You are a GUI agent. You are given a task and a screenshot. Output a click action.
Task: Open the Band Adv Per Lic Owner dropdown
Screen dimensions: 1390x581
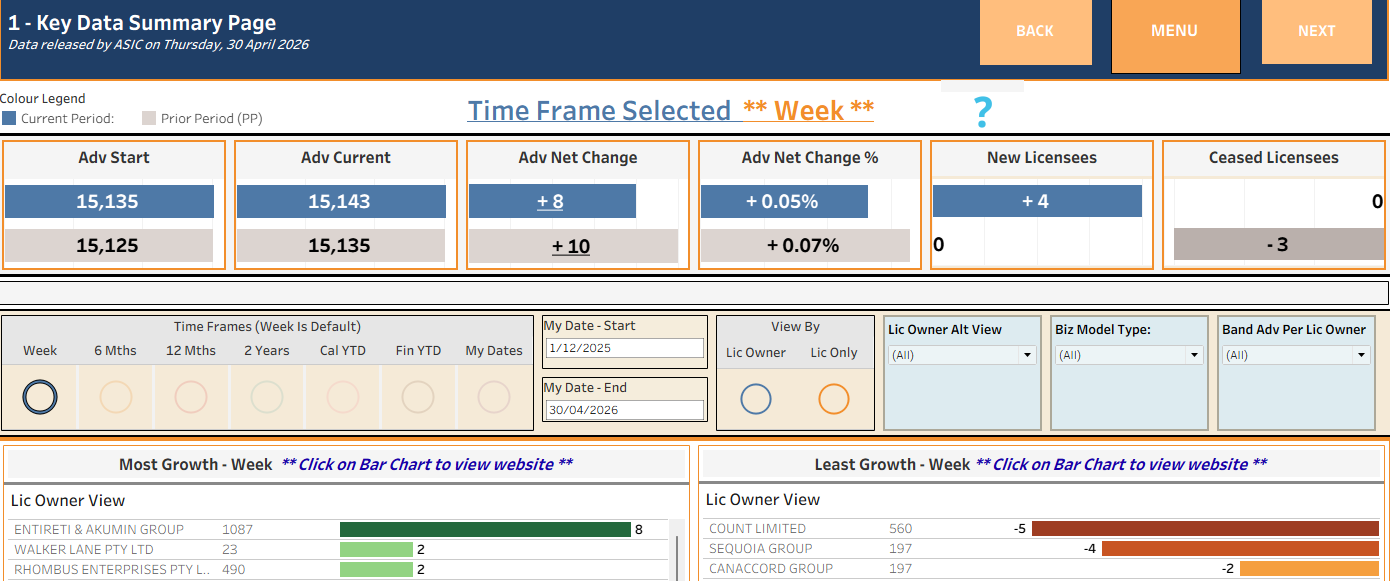click(1295, 355)
